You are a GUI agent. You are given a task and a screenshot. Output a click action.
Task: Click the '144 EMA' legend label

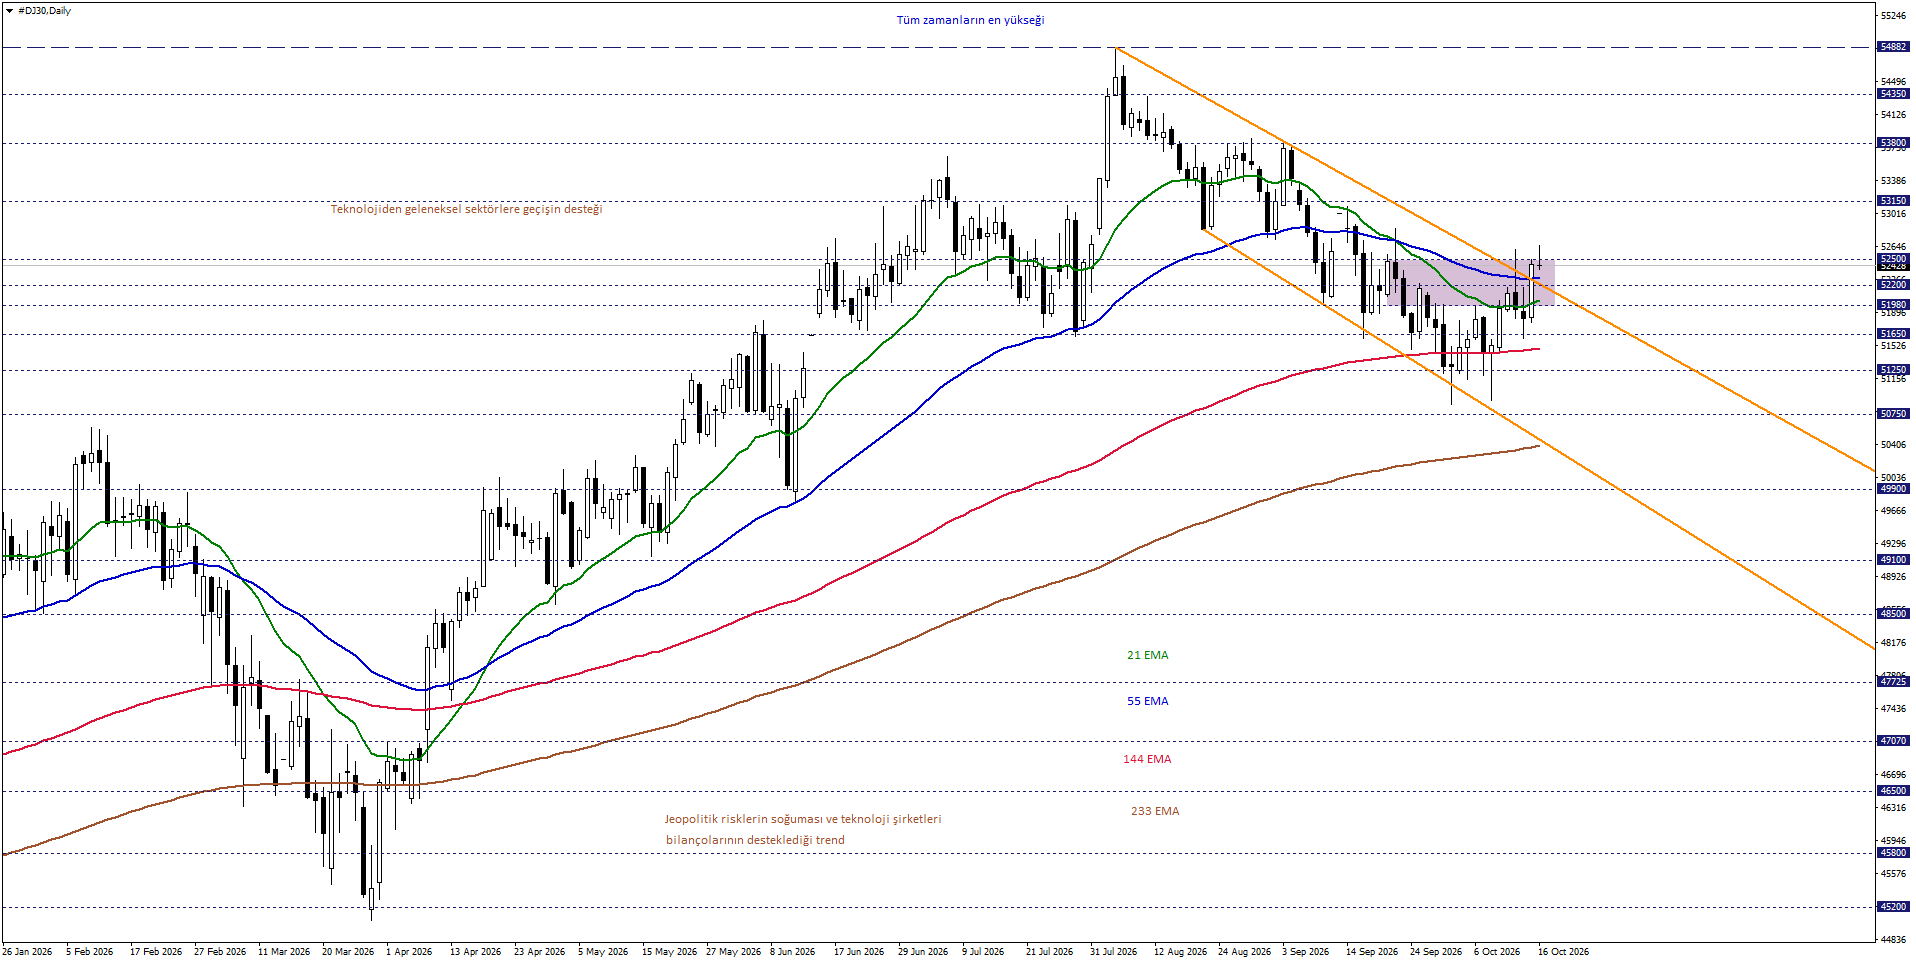(x=1147, y=759)
